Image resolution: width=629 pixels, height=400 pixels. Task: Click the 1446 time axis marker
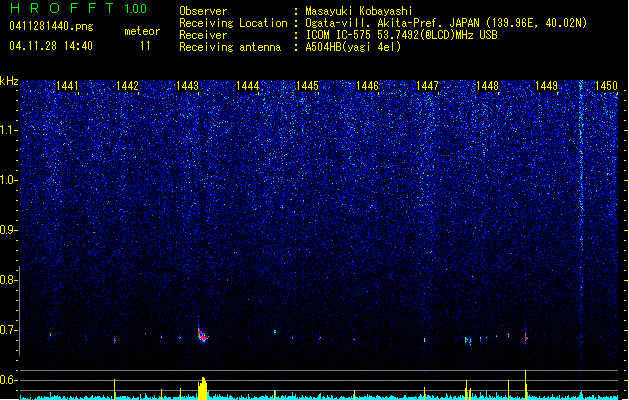(367, 86)
